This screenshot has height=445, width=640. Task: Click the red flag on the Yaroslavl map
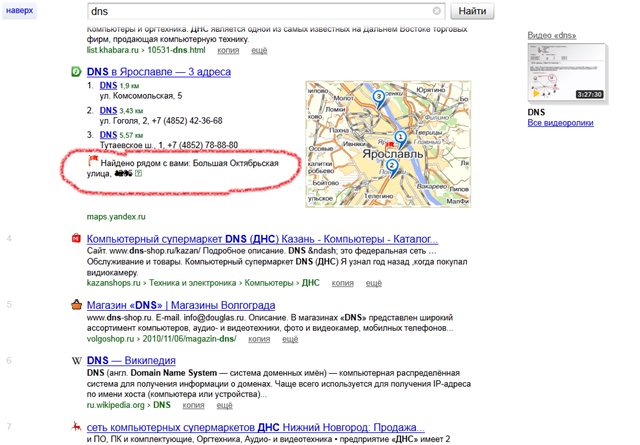tap(389, 145)
